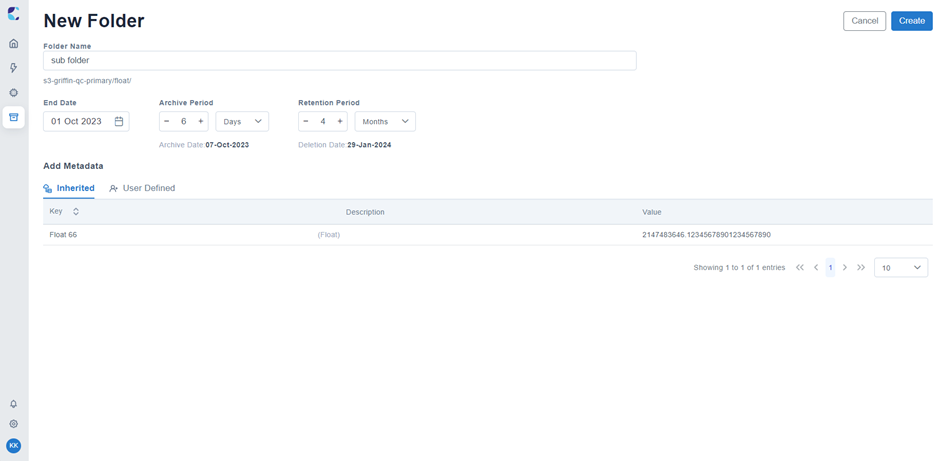Open the notifications bell icon
Image resolution: width=940 pixels, height=461 pixels.
click(x=13, y=404)
